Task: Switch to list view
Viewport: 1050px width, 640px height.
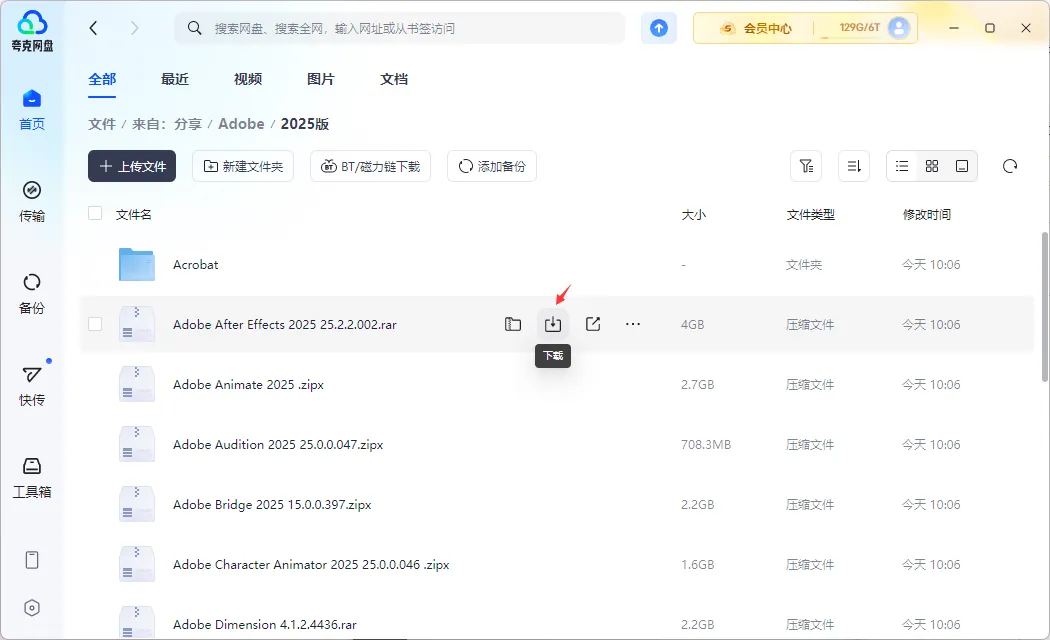Action: 902,166
